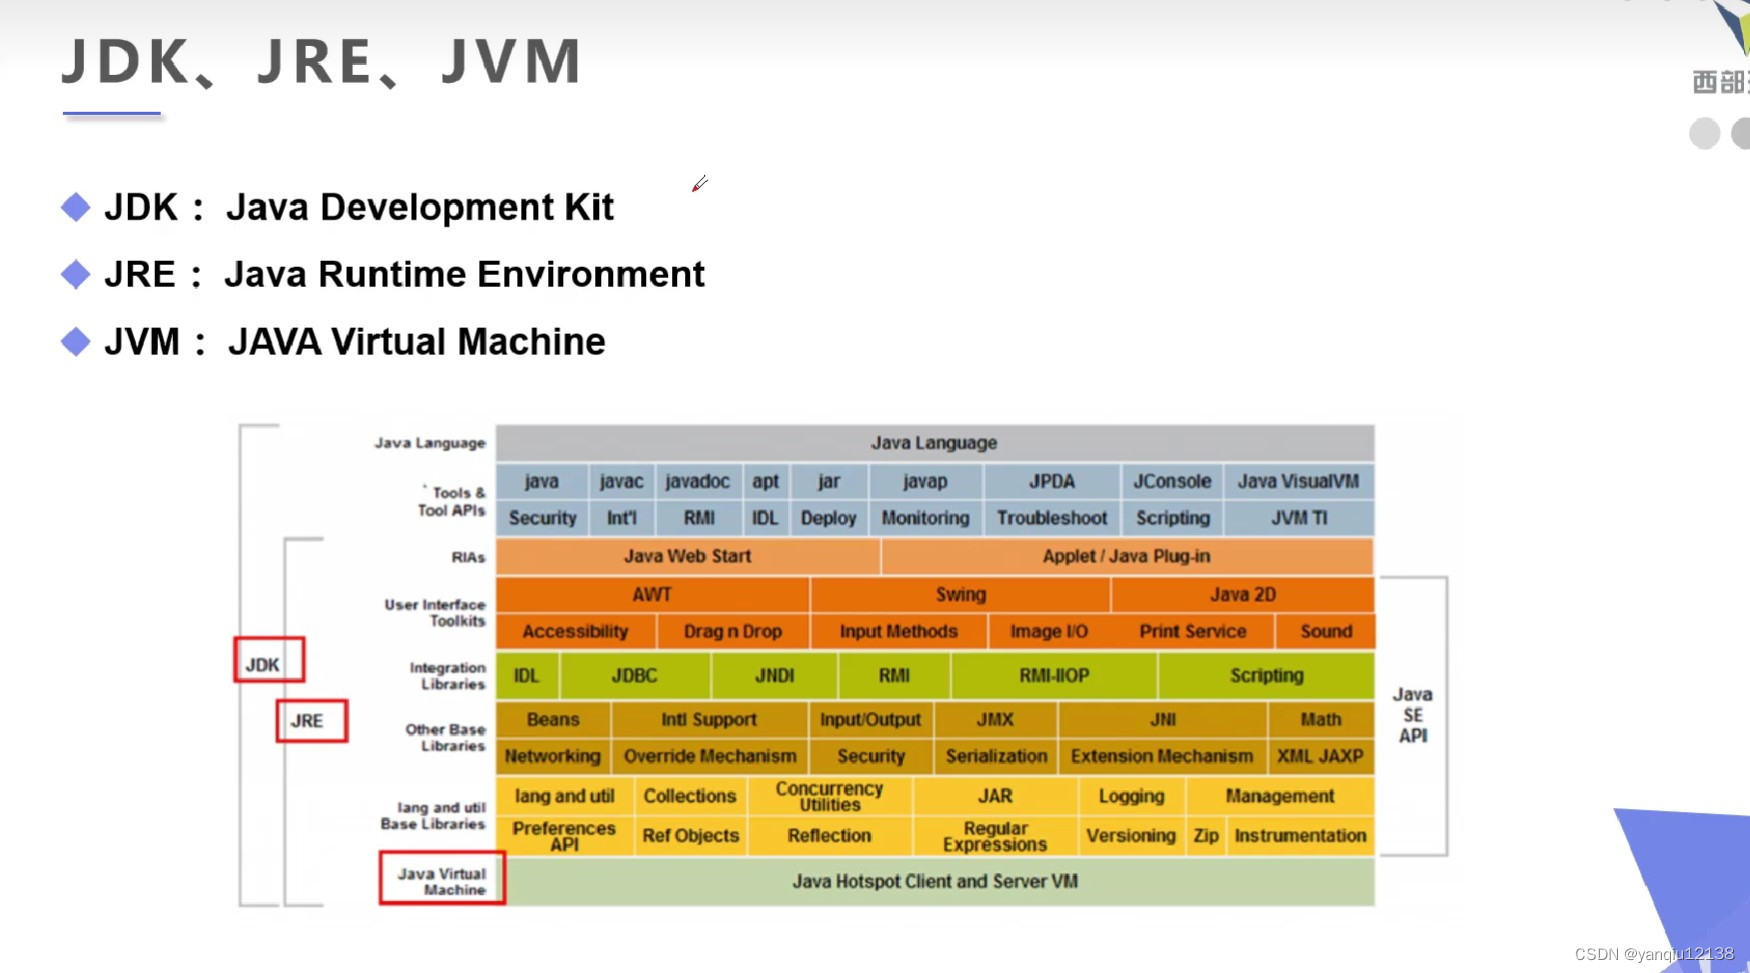Click the "JDK、JRE、JVM" slide title

(322, 61)
